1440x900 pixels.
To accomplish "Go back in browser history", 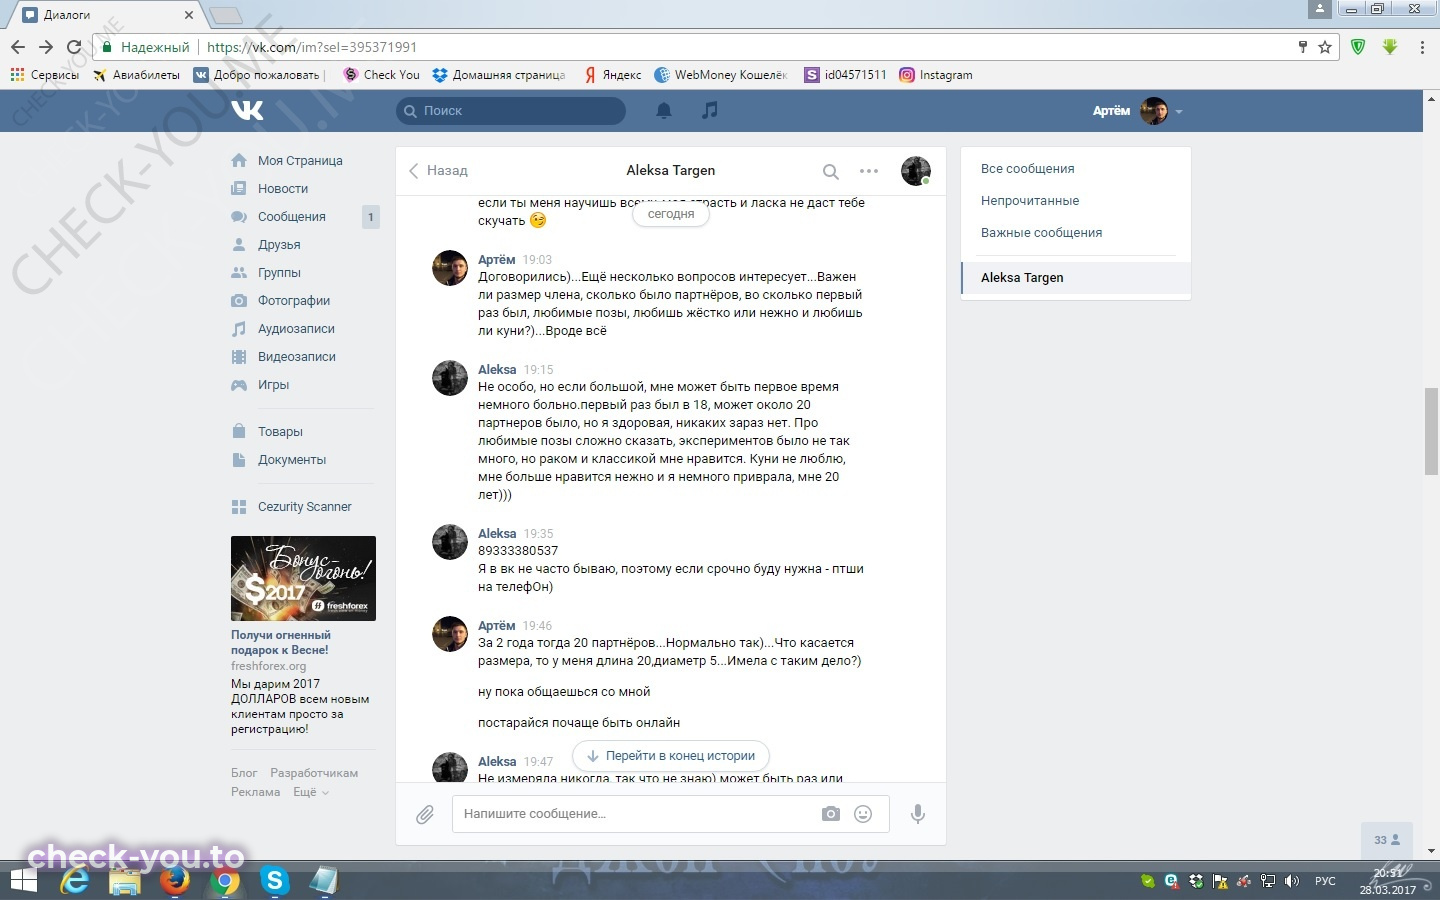I will coord(17,47).
